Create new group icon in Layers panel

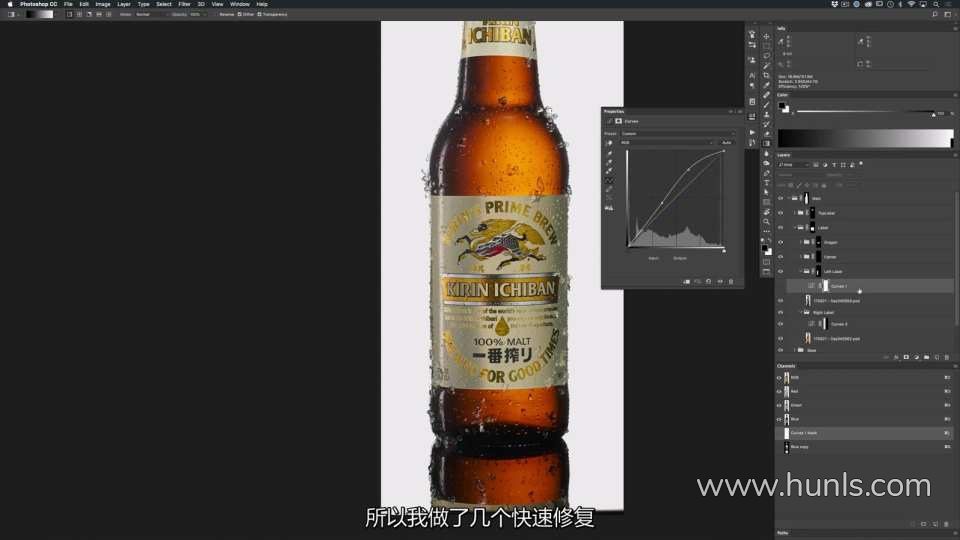926,357
